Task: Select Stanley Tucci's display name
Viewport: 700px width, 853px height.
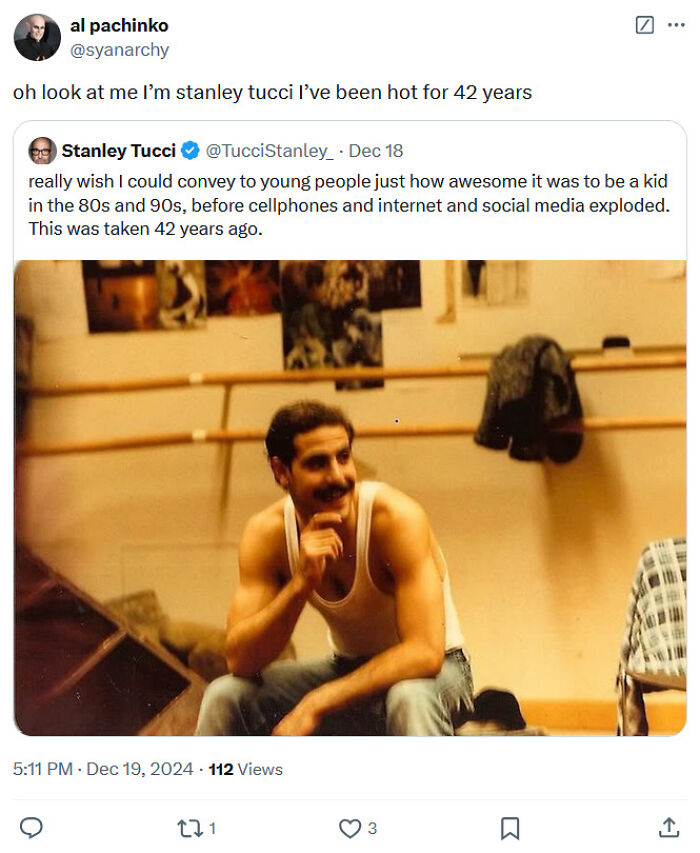Action: click(x=118, y=151)
